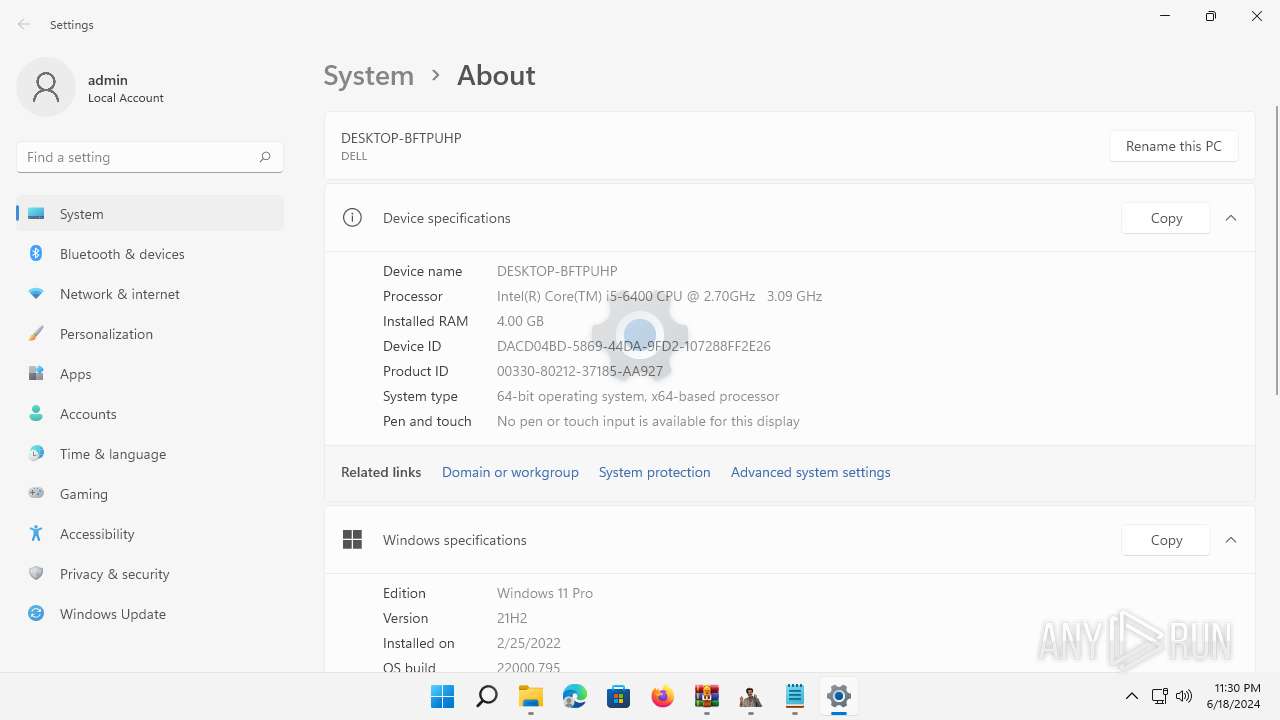Click the back arrow in Settings

(24, 24)
